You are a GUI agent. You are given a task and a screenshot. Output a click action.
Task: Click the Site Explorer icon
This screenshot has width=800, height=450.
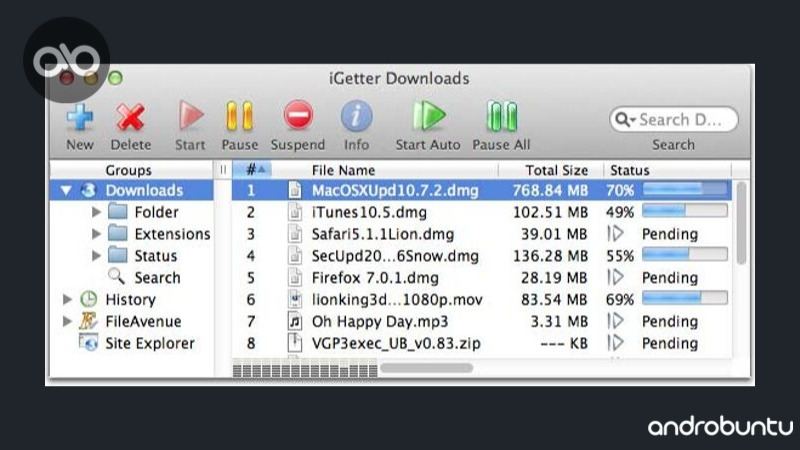88,342
